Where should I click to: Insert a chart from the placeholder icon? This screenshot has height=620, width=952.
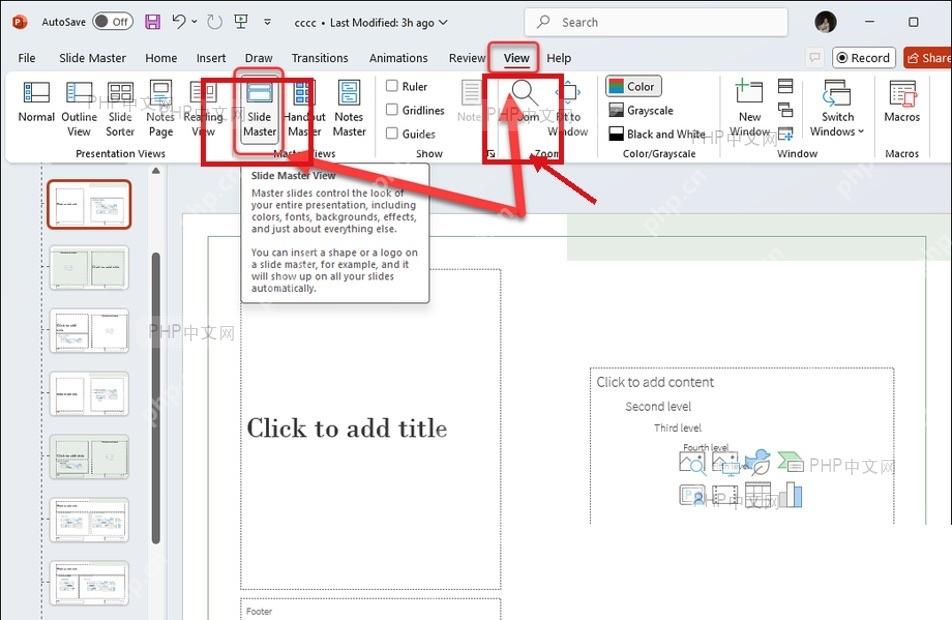tap(790, 495)
